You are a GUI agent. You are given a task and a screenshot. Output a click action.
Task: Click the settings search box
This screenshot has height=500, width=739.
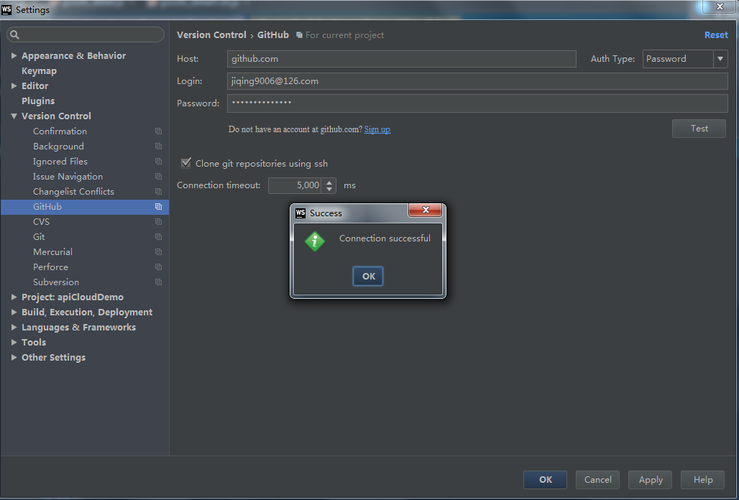(85, 34)
